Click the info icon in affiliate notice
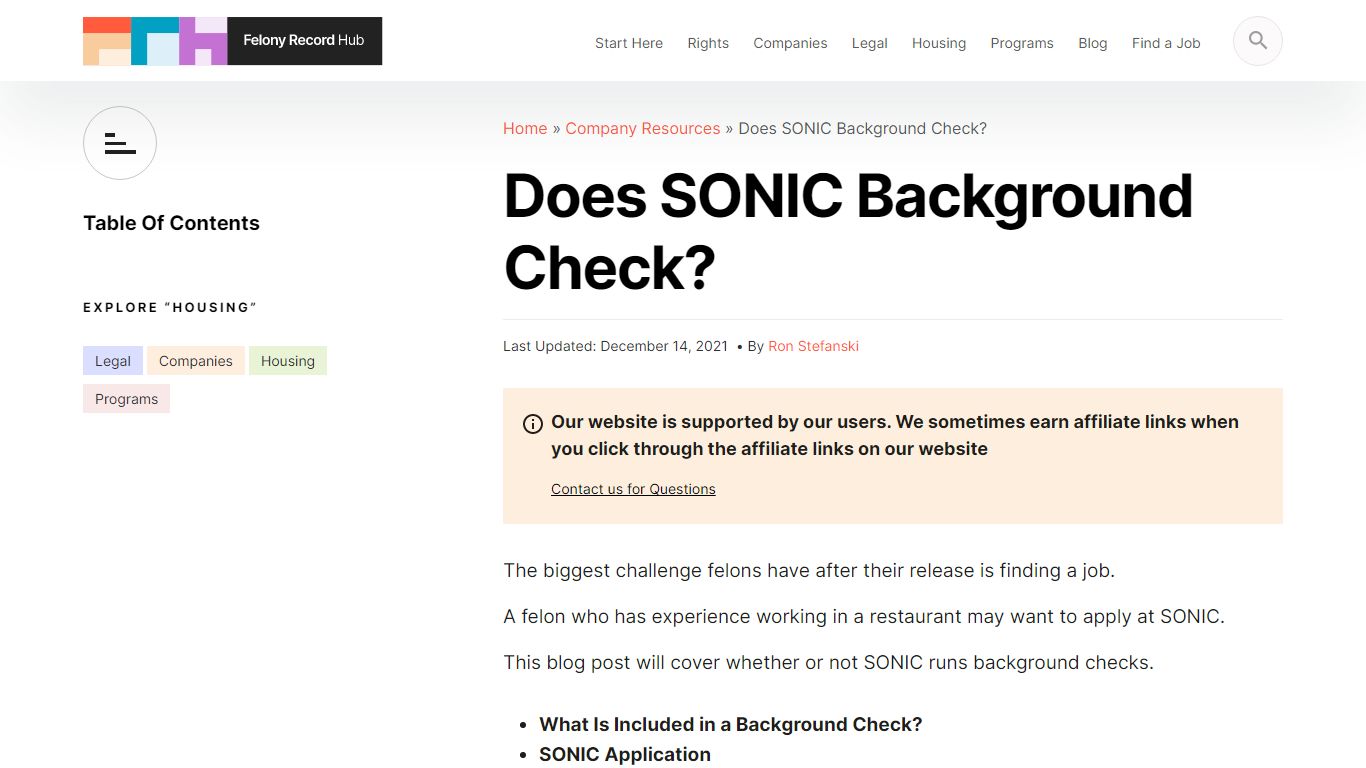 (533, 423)
